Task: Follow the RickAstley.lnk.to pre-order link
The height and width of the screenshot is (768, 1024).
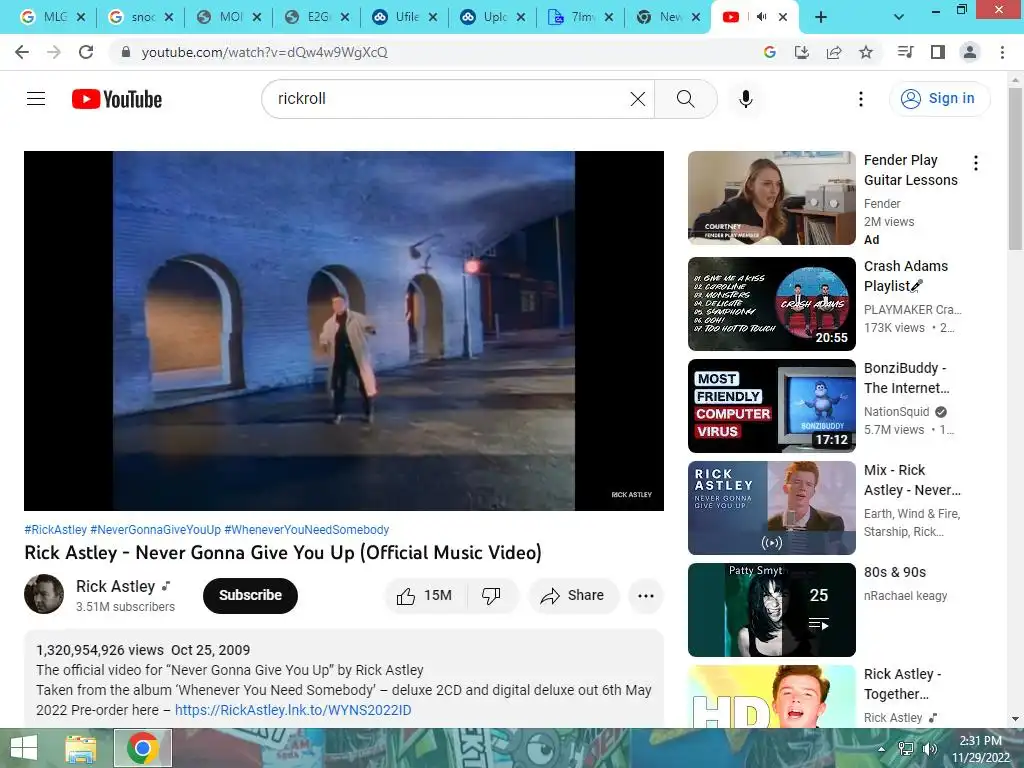Action: (293, 710)
